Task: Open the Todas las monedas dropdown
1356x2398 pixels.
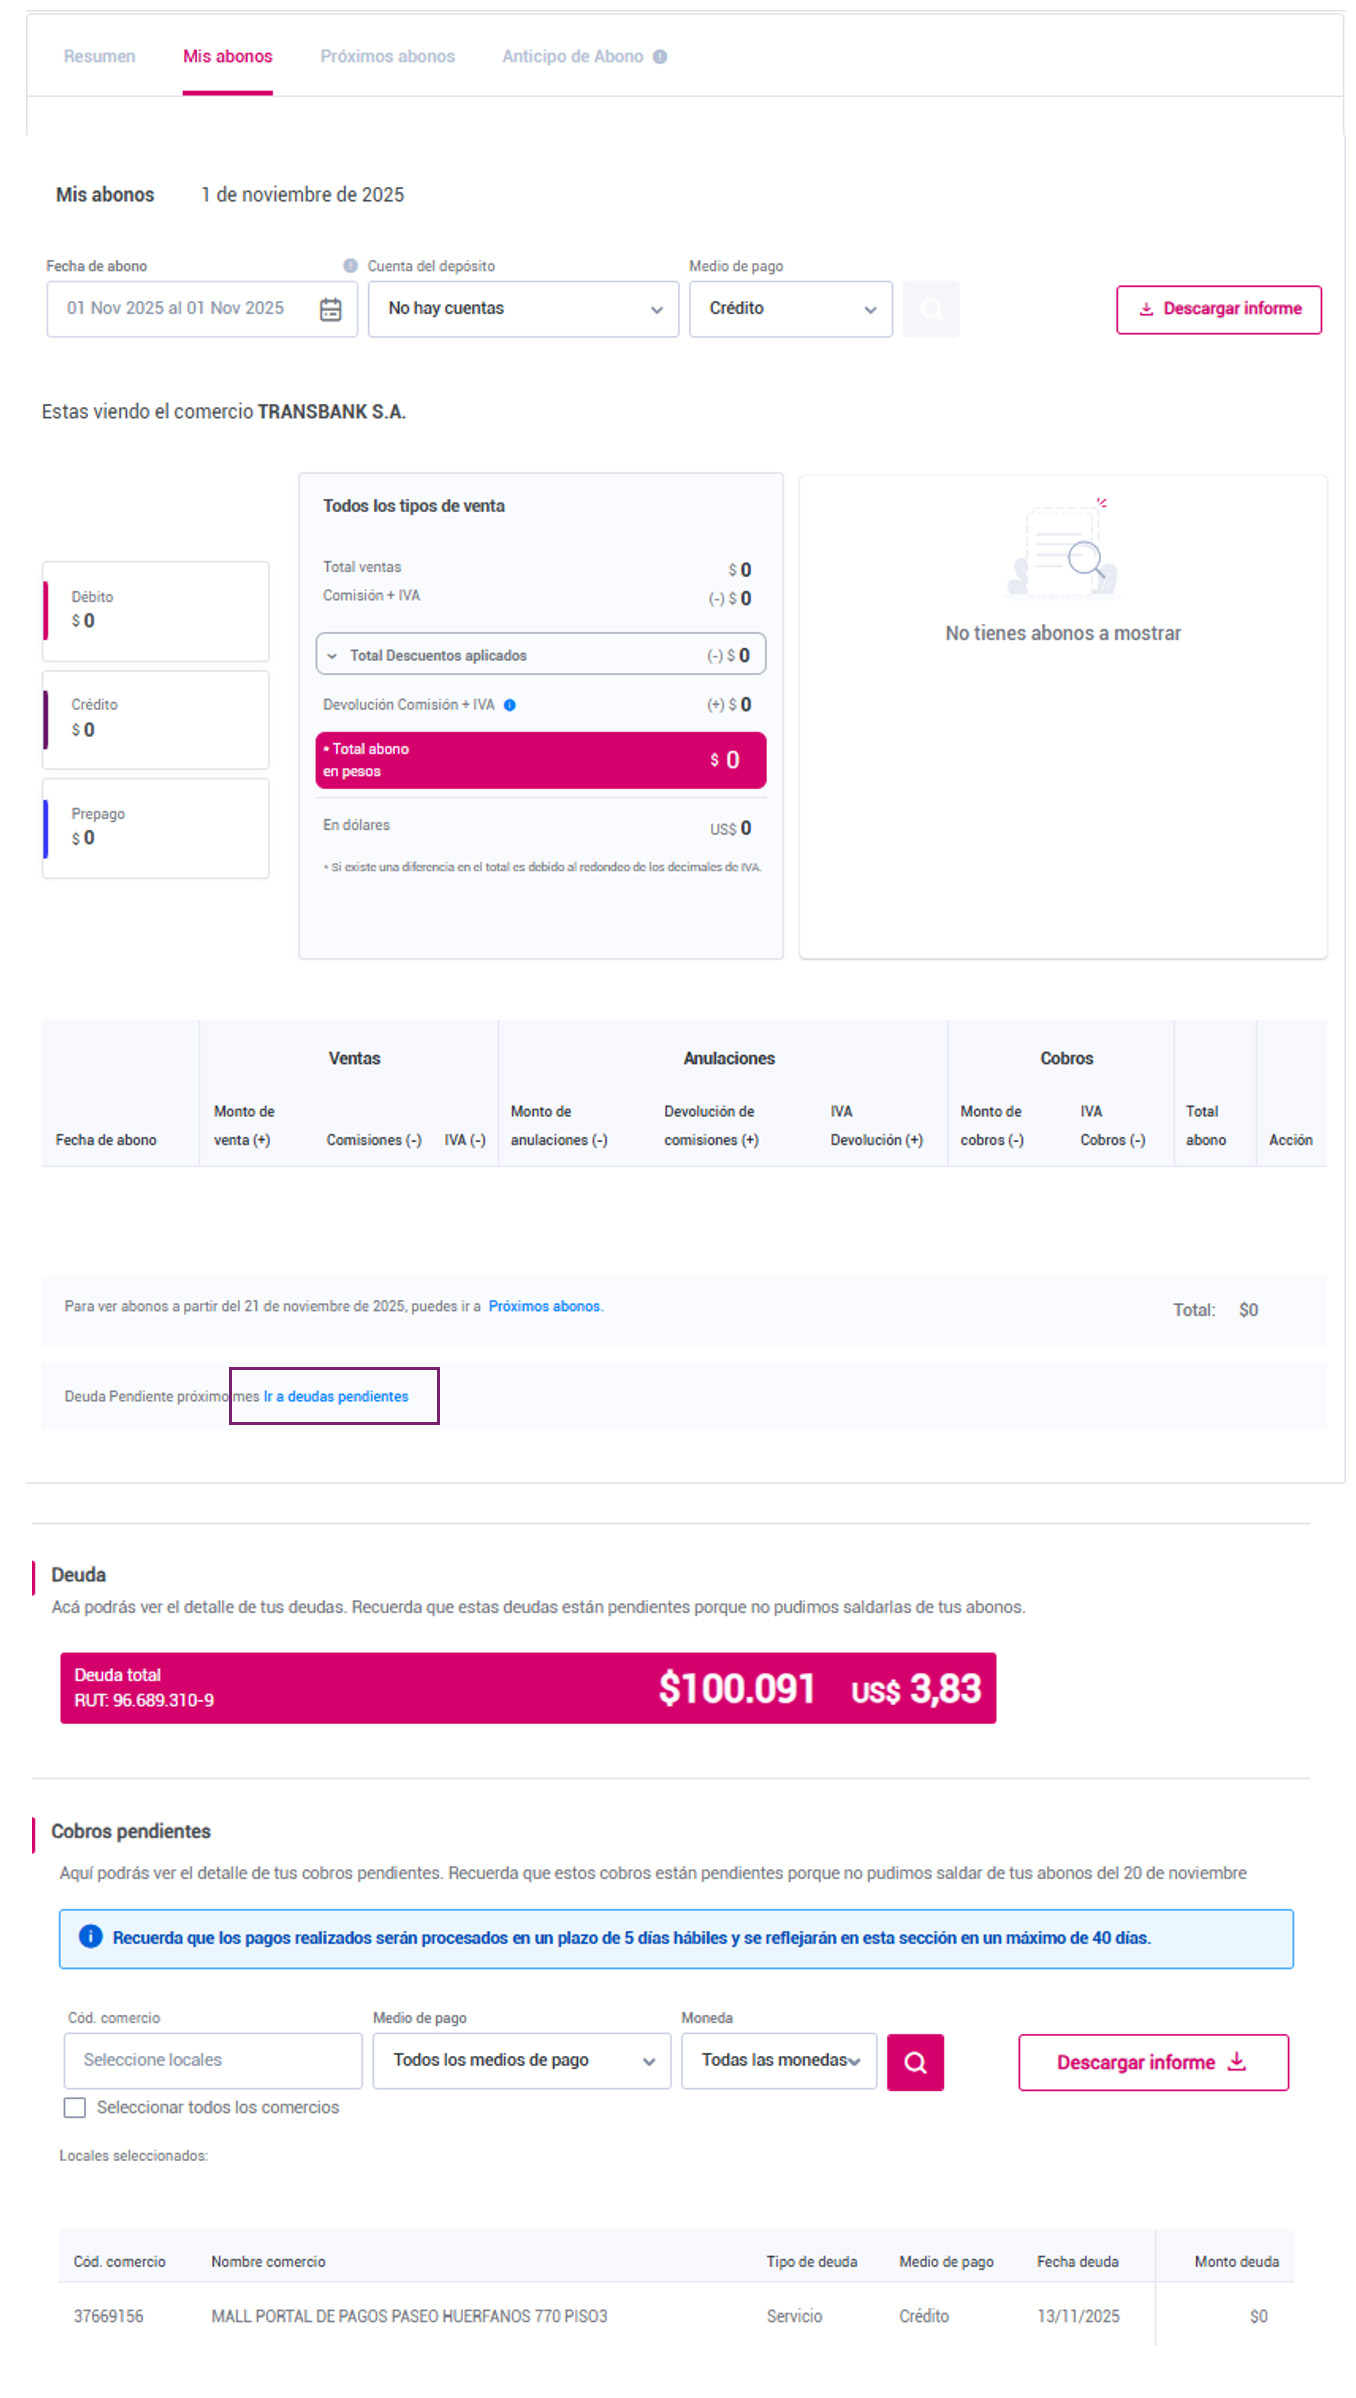Action: click(778, 2060)
